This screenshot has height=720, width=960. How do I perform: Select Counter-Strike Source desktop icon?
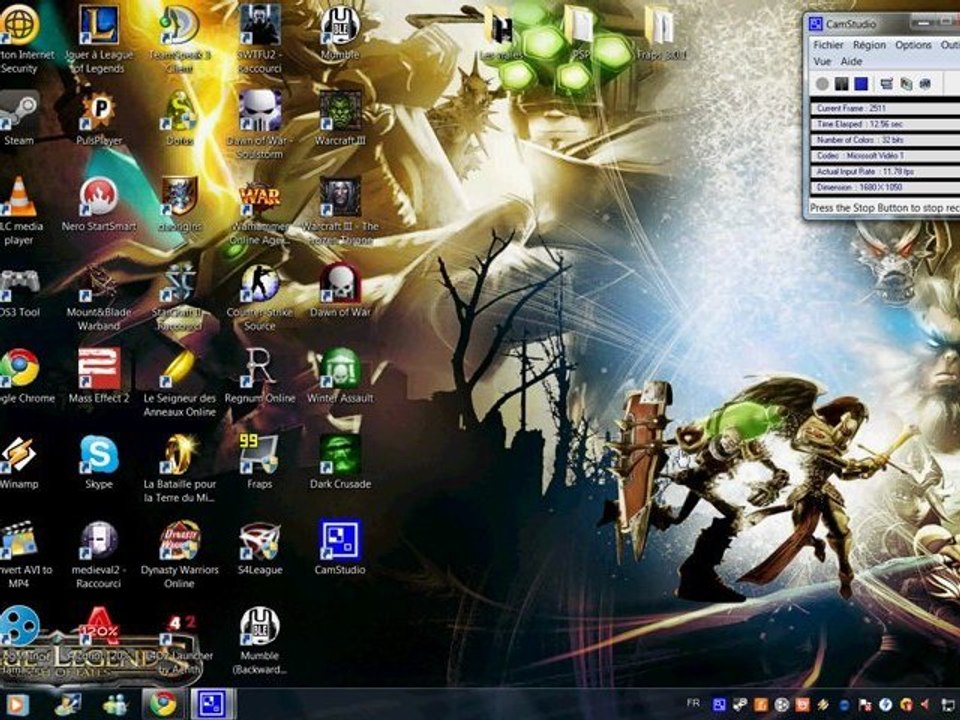[x=260, y=298]
